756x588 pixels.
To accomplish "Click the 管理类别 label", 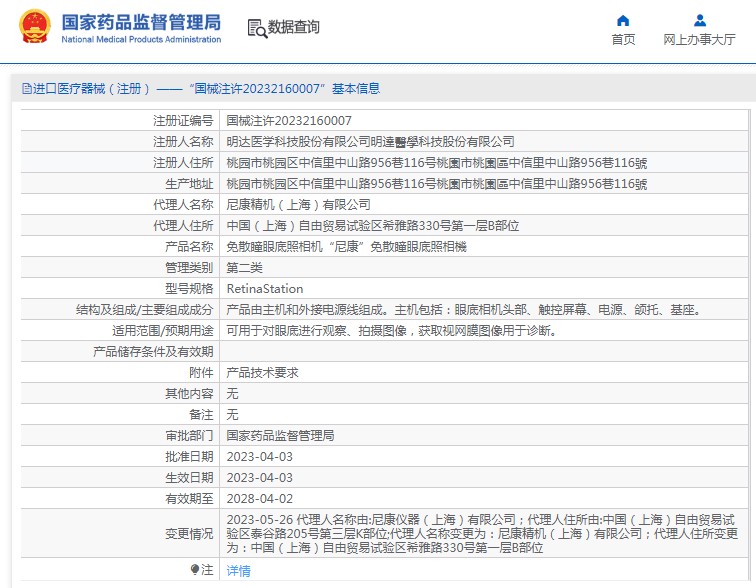I will tap(189, 268).
